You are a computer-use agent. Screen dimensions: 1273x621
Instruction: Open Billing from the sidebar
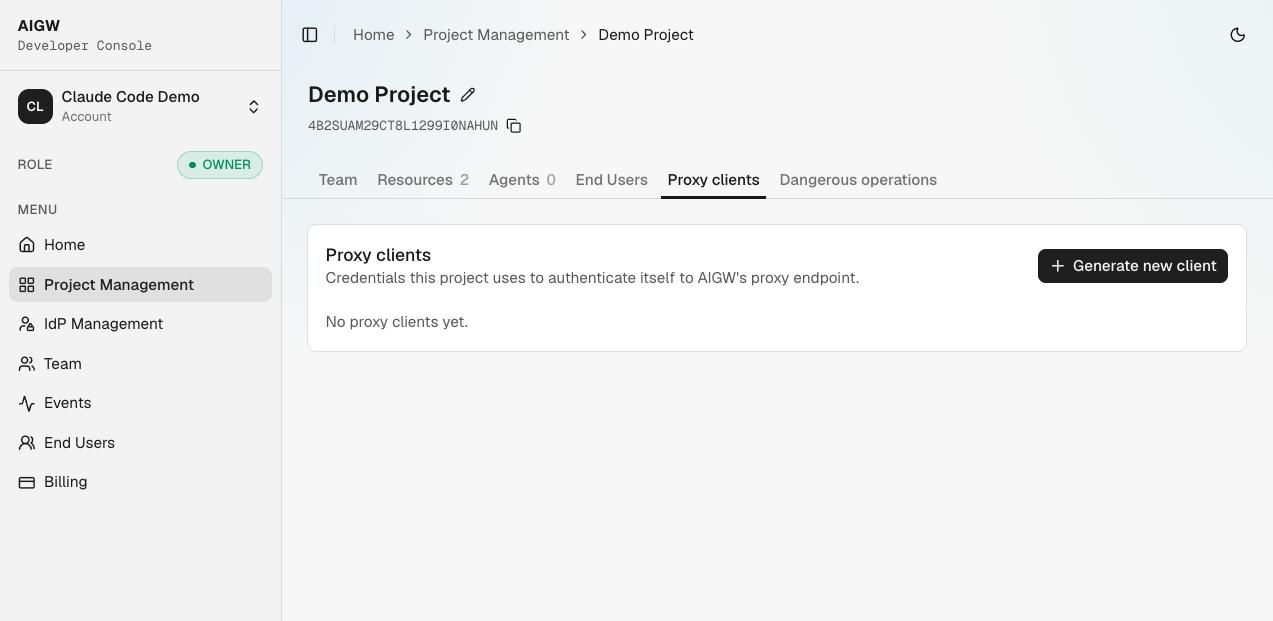140,482
